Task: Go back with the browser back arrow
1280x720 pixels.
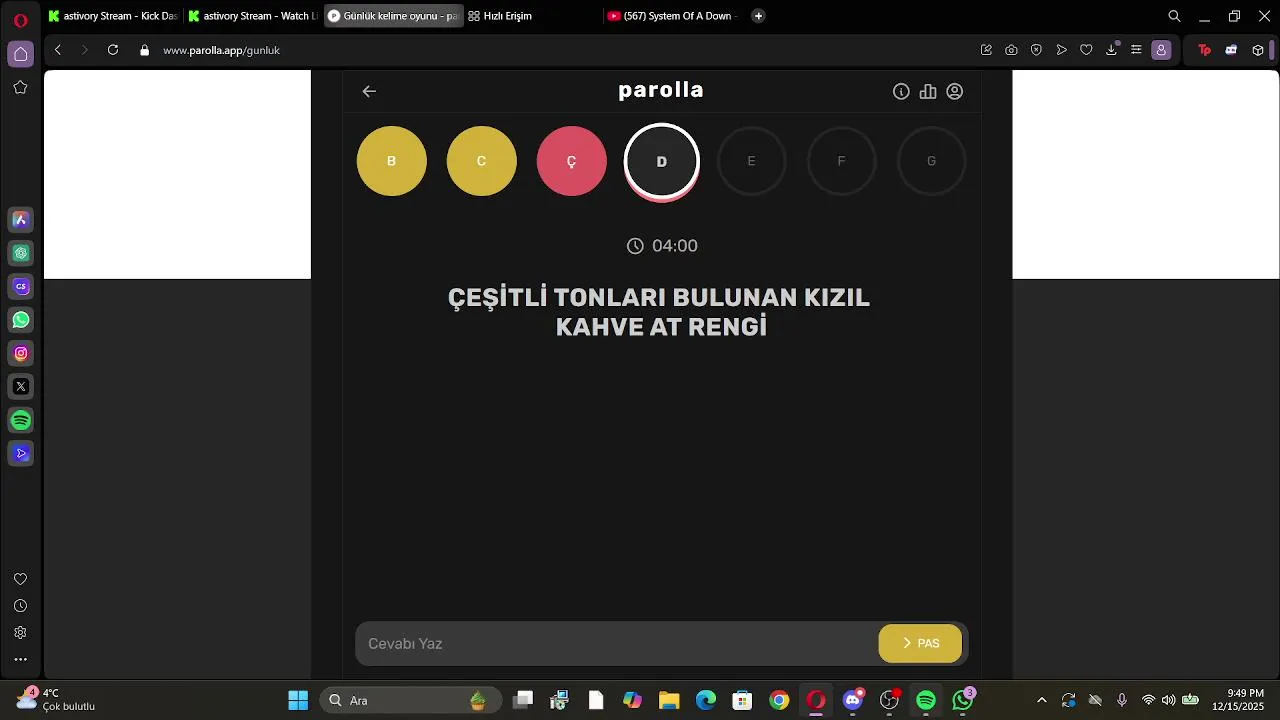Action: tap(58, 50)
